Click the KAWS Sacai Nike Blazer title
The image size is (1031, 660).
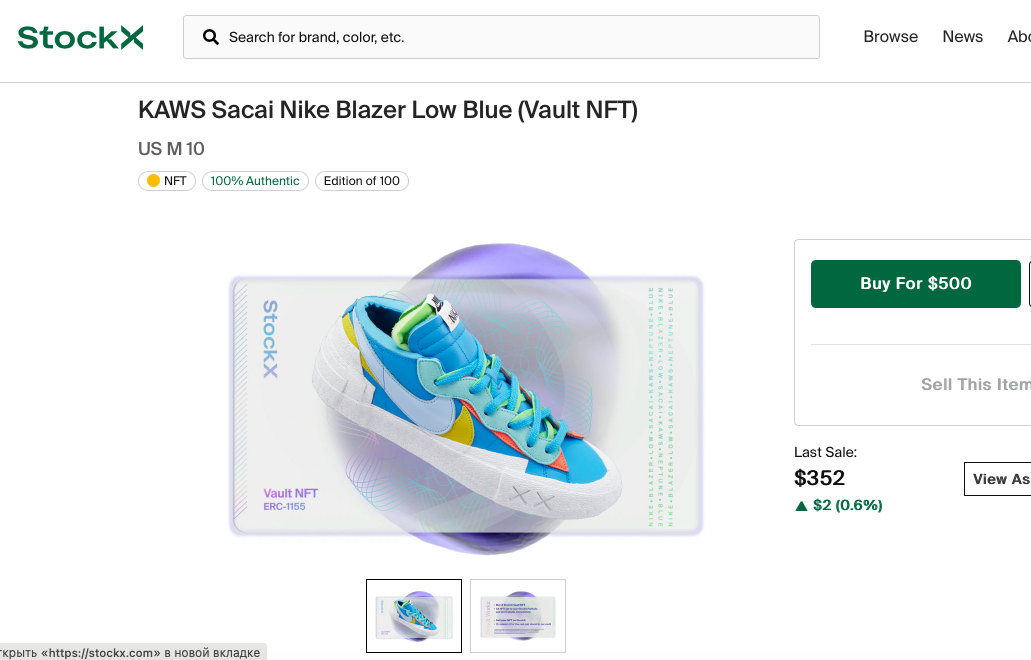coord(388,110)
